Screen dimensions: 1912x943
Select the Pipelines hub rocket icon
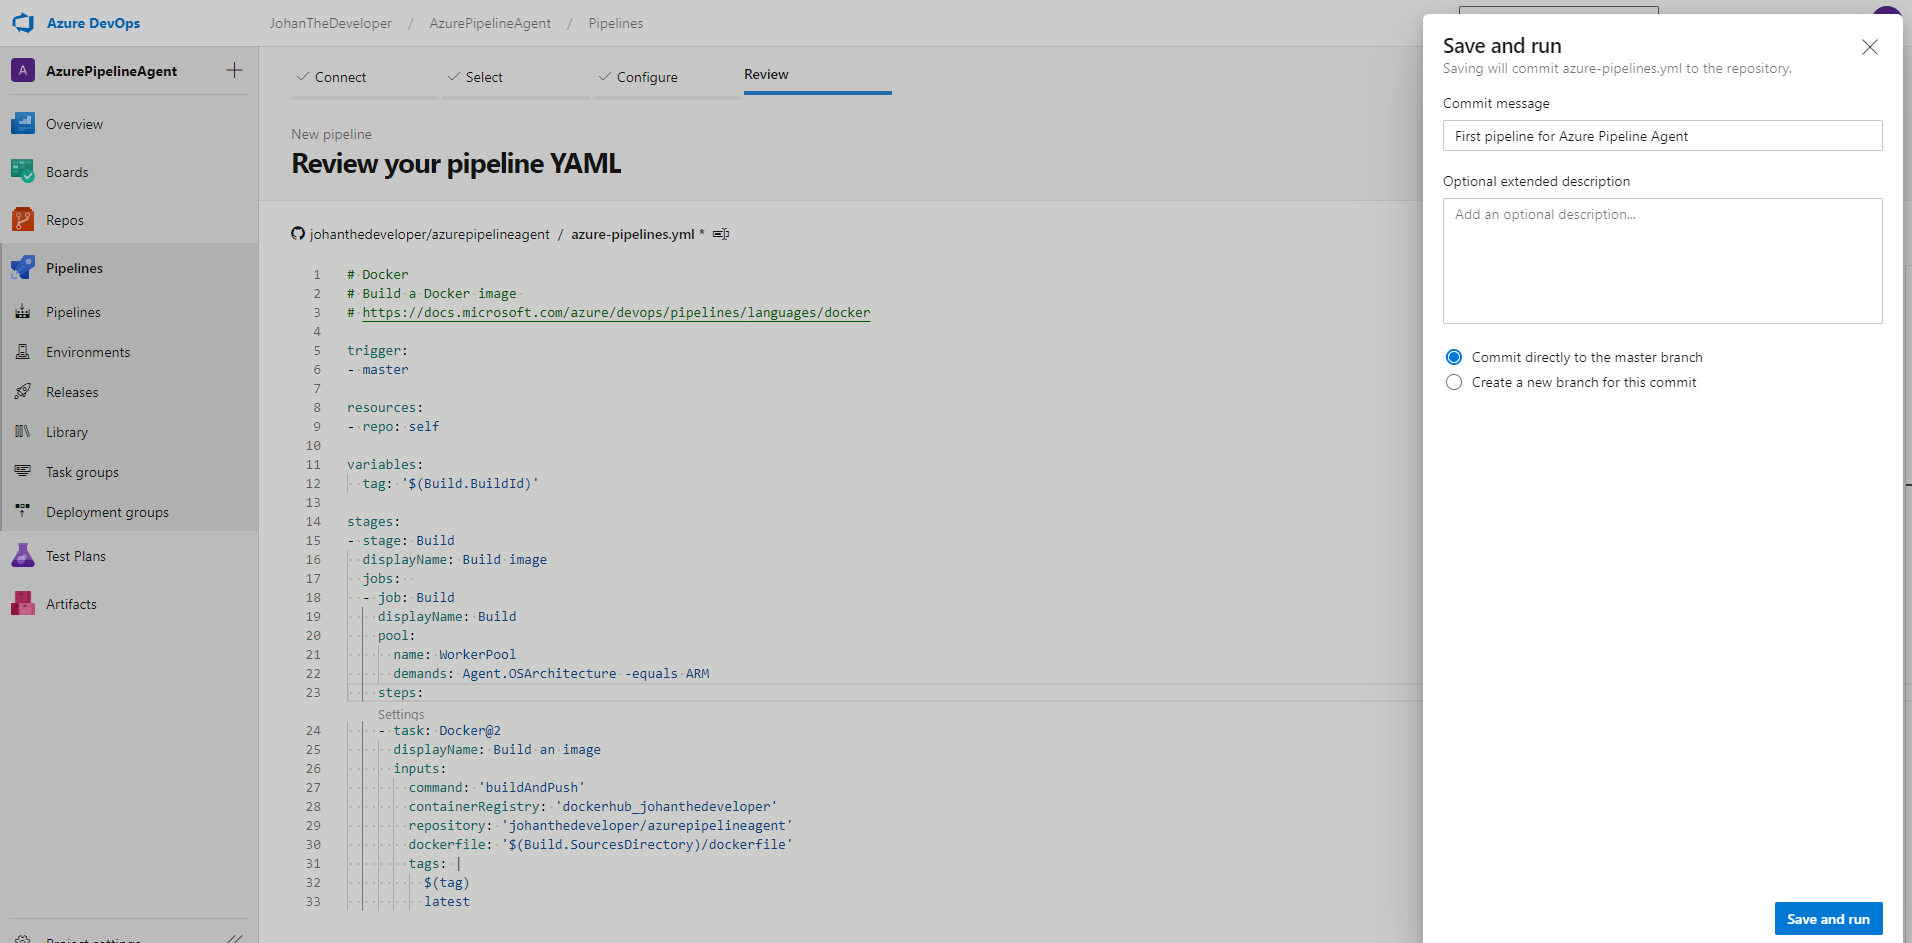23,268
